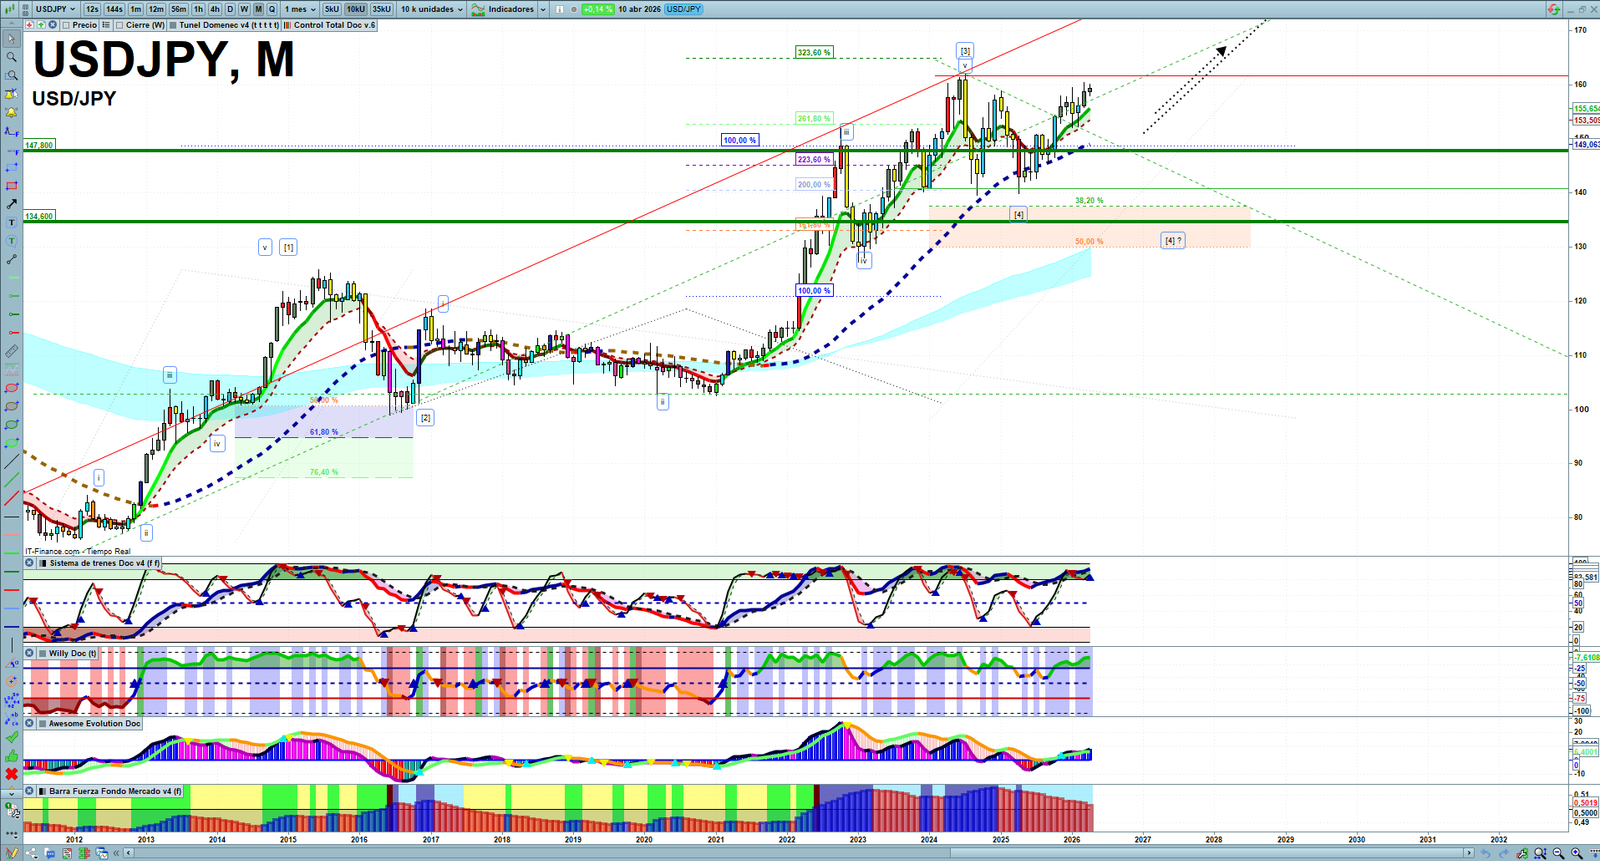The height and width of the screenshot is (861, 1600).
Task: Click the red plus icon beside Precio
Action: (30, 25)
